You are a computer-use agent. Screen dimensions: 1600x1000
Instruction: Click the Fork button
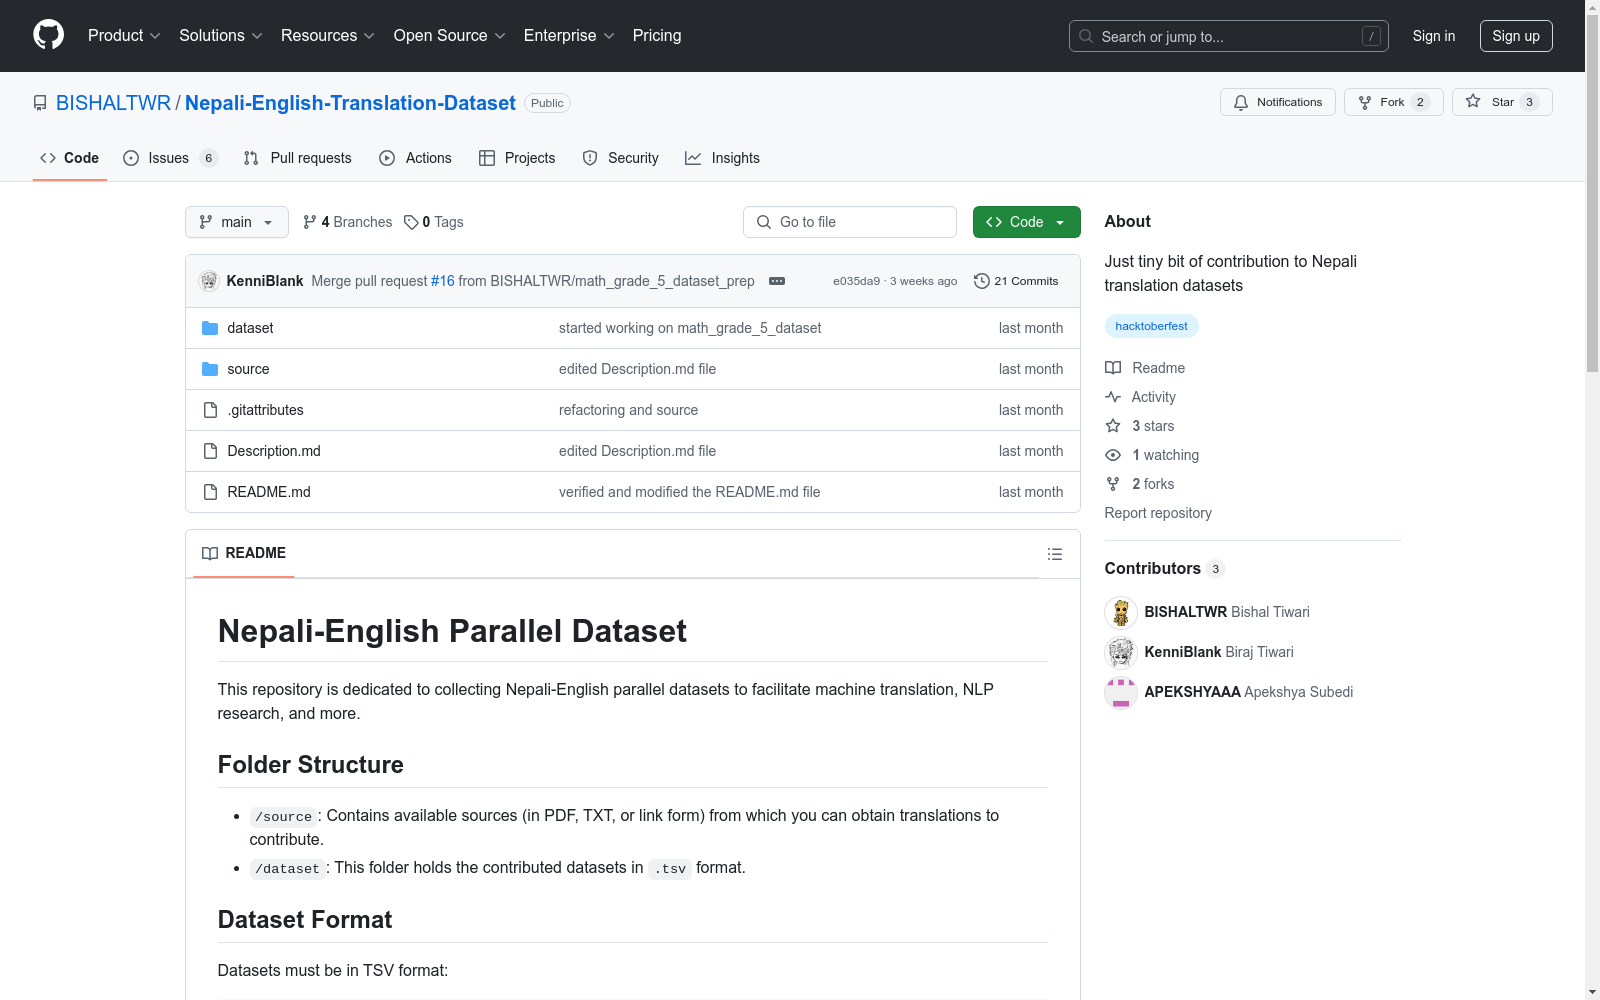(1394, 102)
